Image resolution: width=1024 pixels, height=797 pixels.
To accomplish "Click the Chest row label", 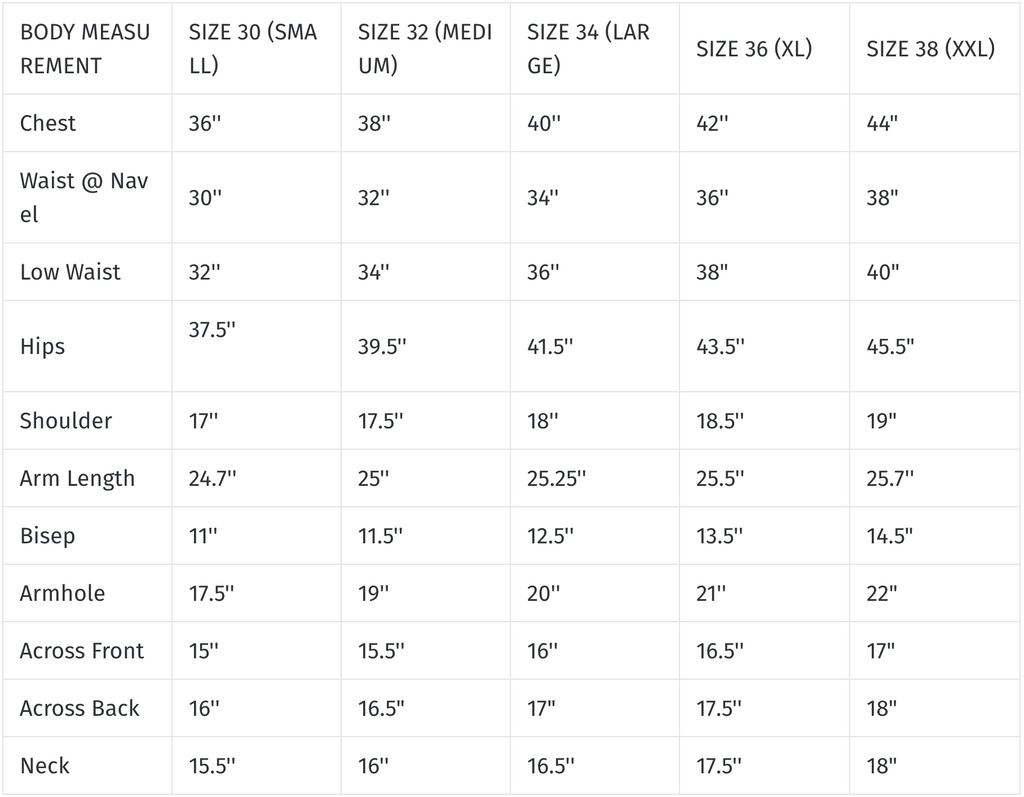I will [x=48, y=123].
